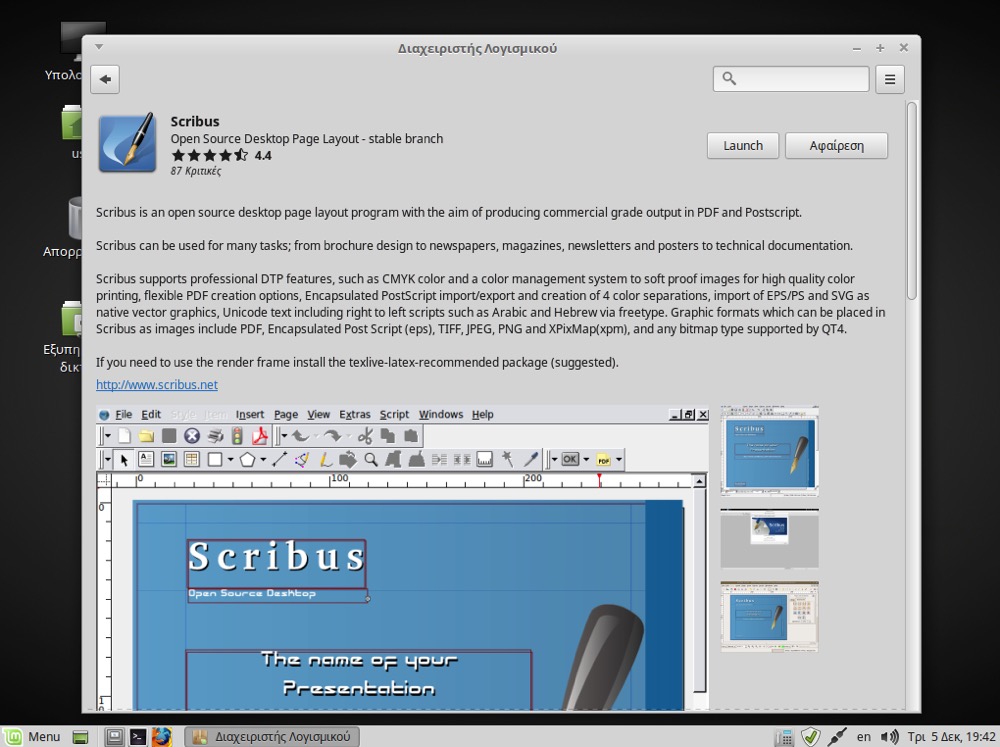The width and height of the screenshot is (1000, 747).
Task: Launch the Scribus application
Action: pyautogui.click(x=743, y=145)
